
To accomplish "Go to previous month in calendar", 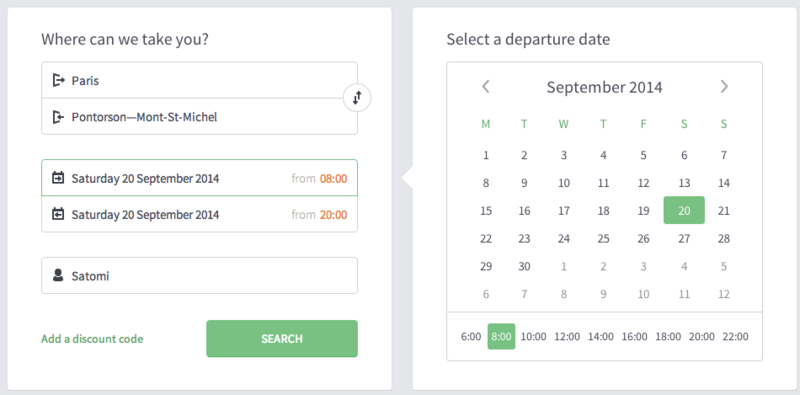I will (486, 87).
